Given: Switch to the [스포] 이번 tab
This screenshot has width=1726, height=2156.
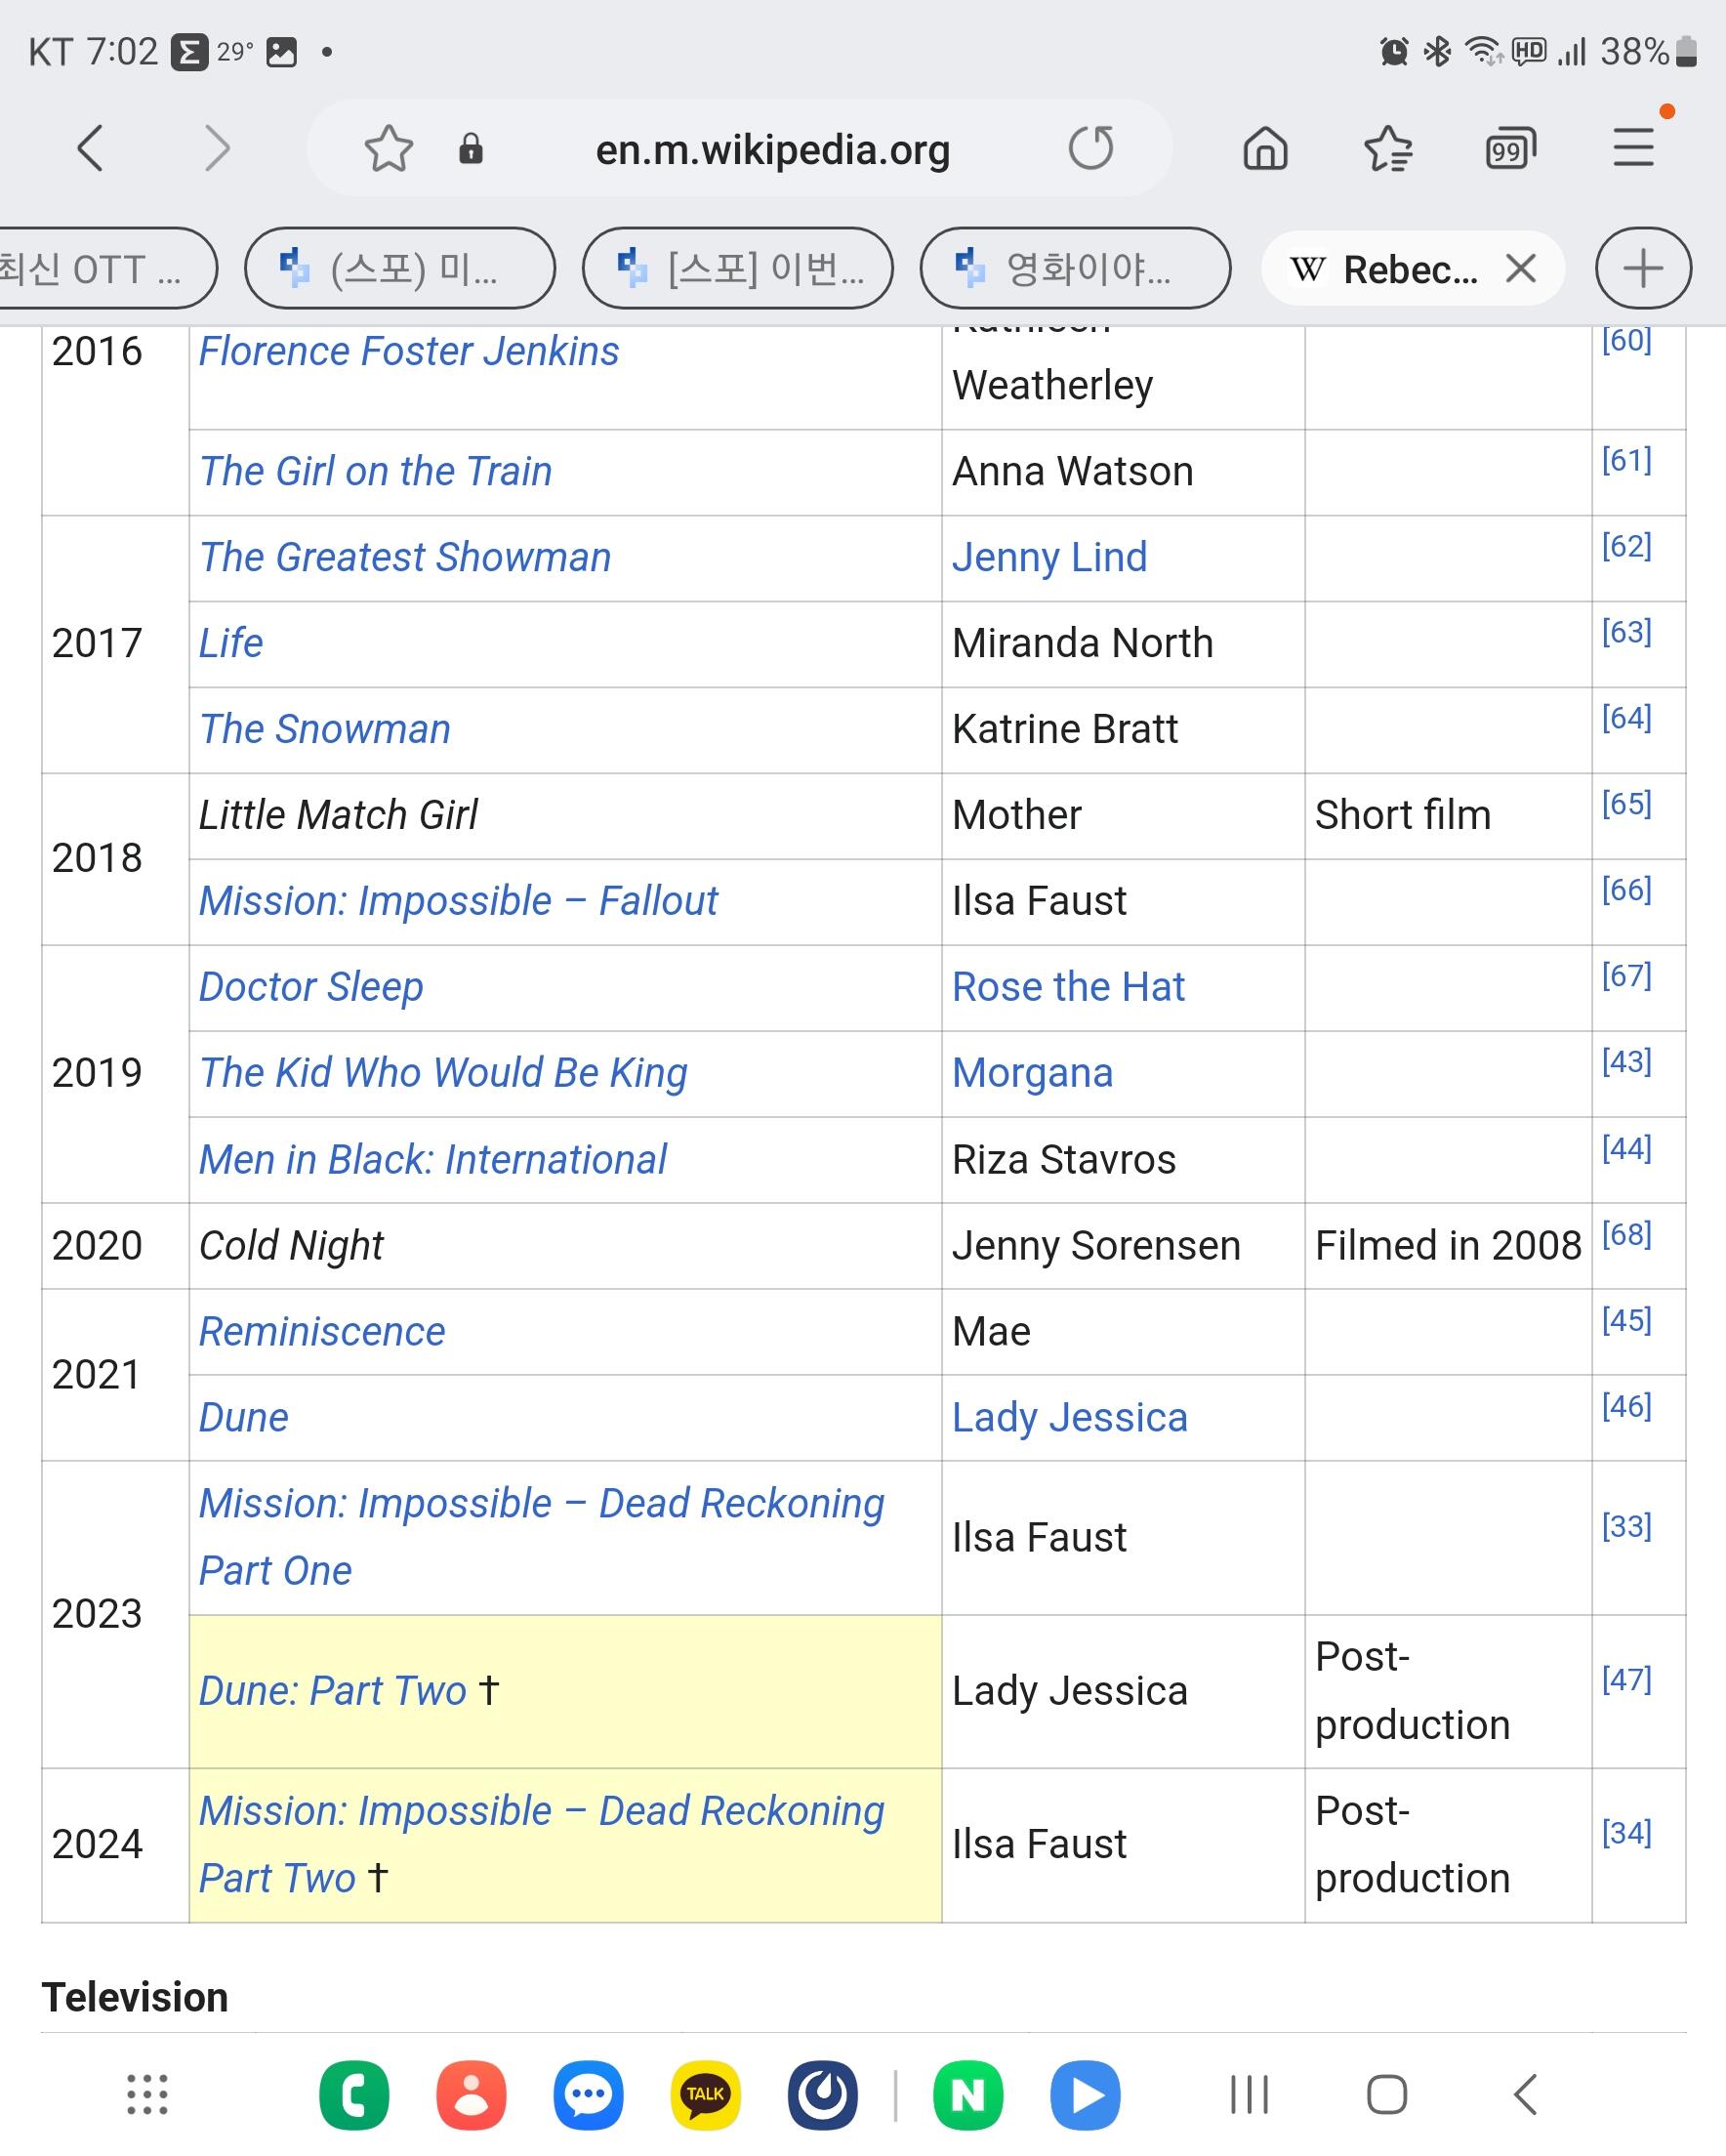Looking at the screenshot, I should point(738,268).
